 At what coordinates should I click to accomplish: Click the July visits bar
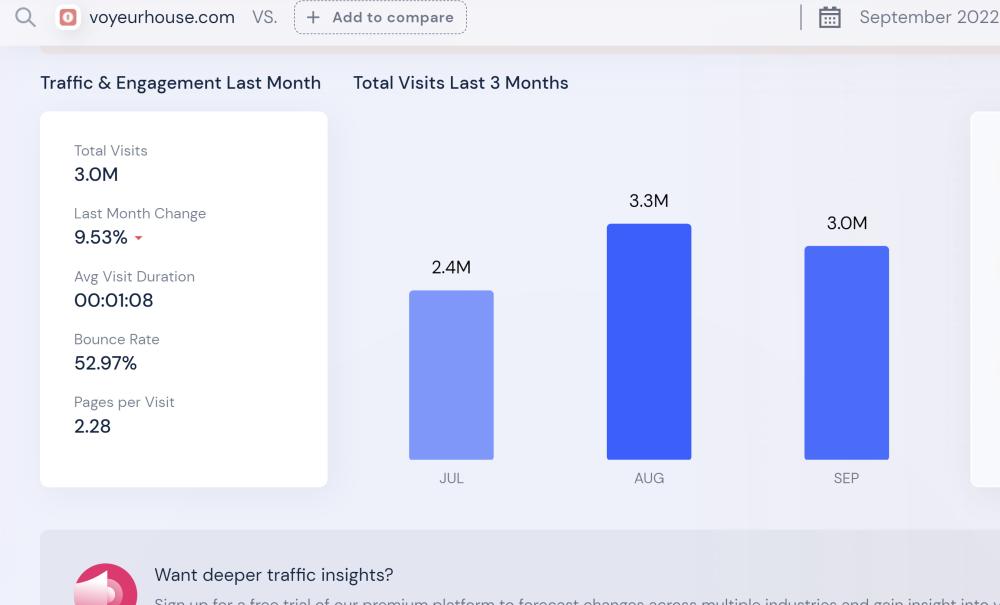click(x=451, y=375)
